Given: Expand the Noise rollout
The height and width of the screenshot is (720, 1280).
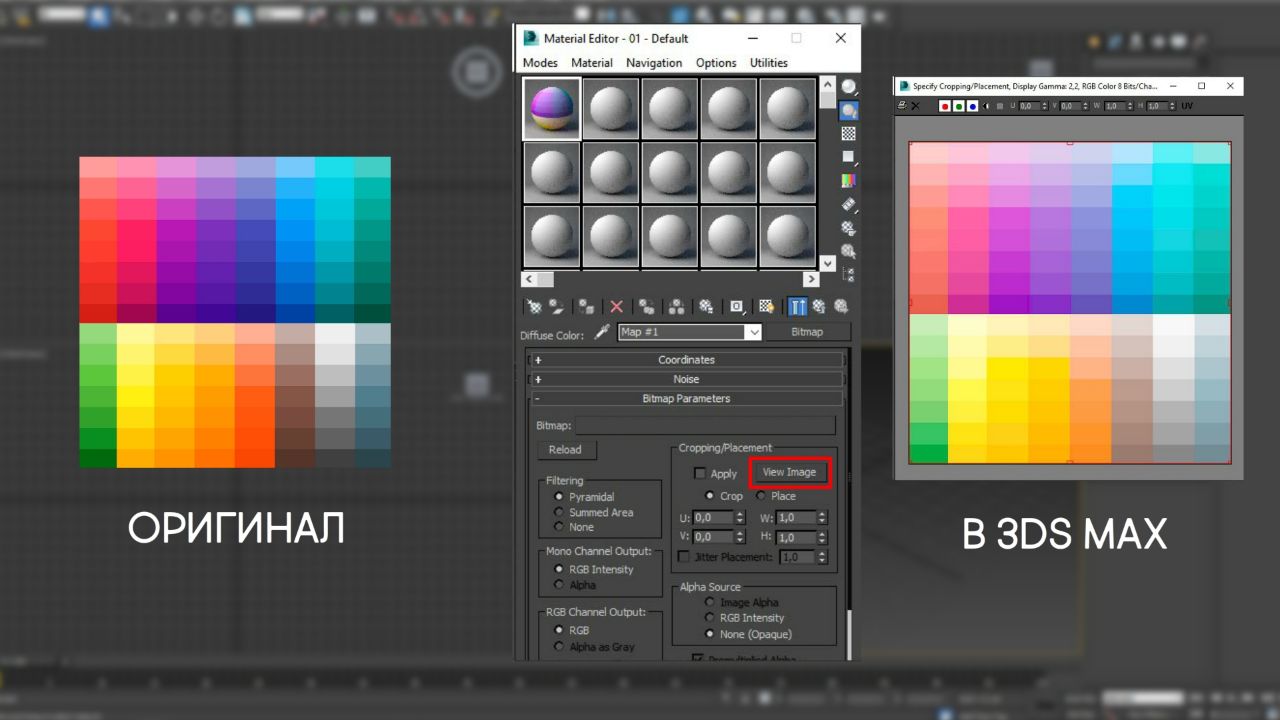Looking at the screenshot, I should [x=686, y=379].
